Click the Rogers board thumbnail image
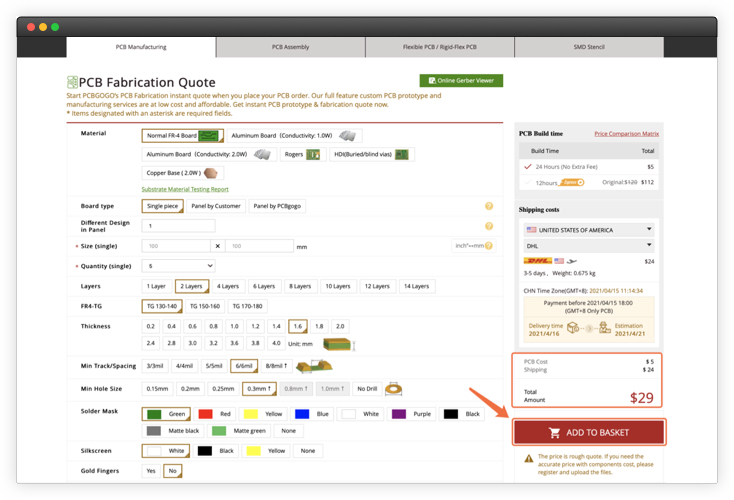The image size is (734, 500). pyautogui.click(x=313, y=154)
